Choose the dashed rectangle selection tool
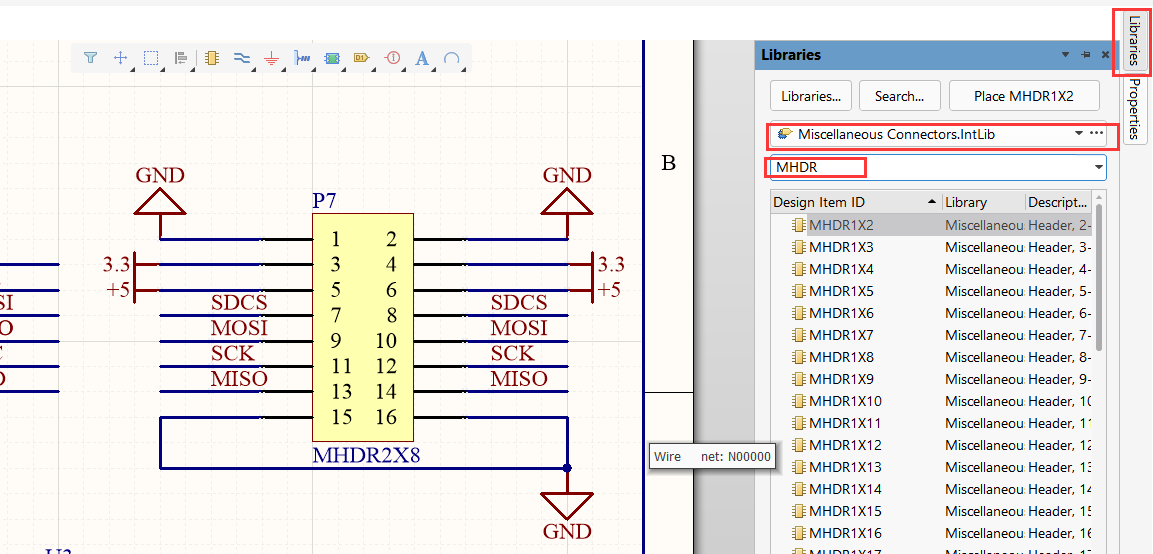 coord(151,57)
